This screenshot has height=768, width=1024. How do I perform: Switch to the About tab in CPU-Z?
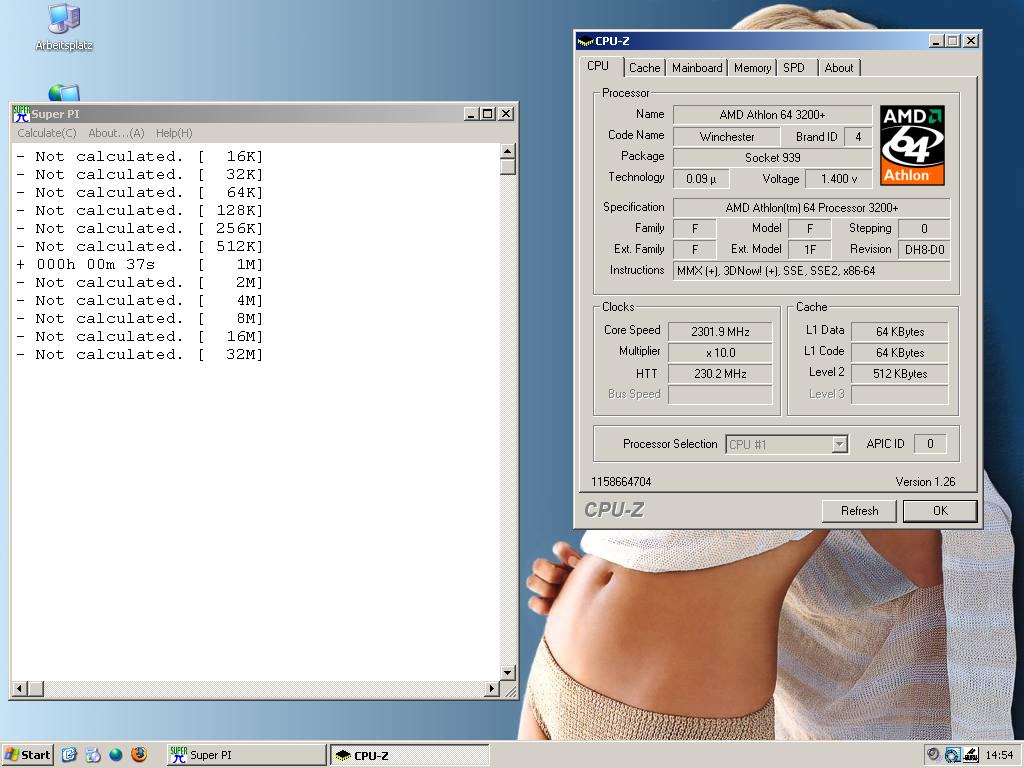point(839,68)
